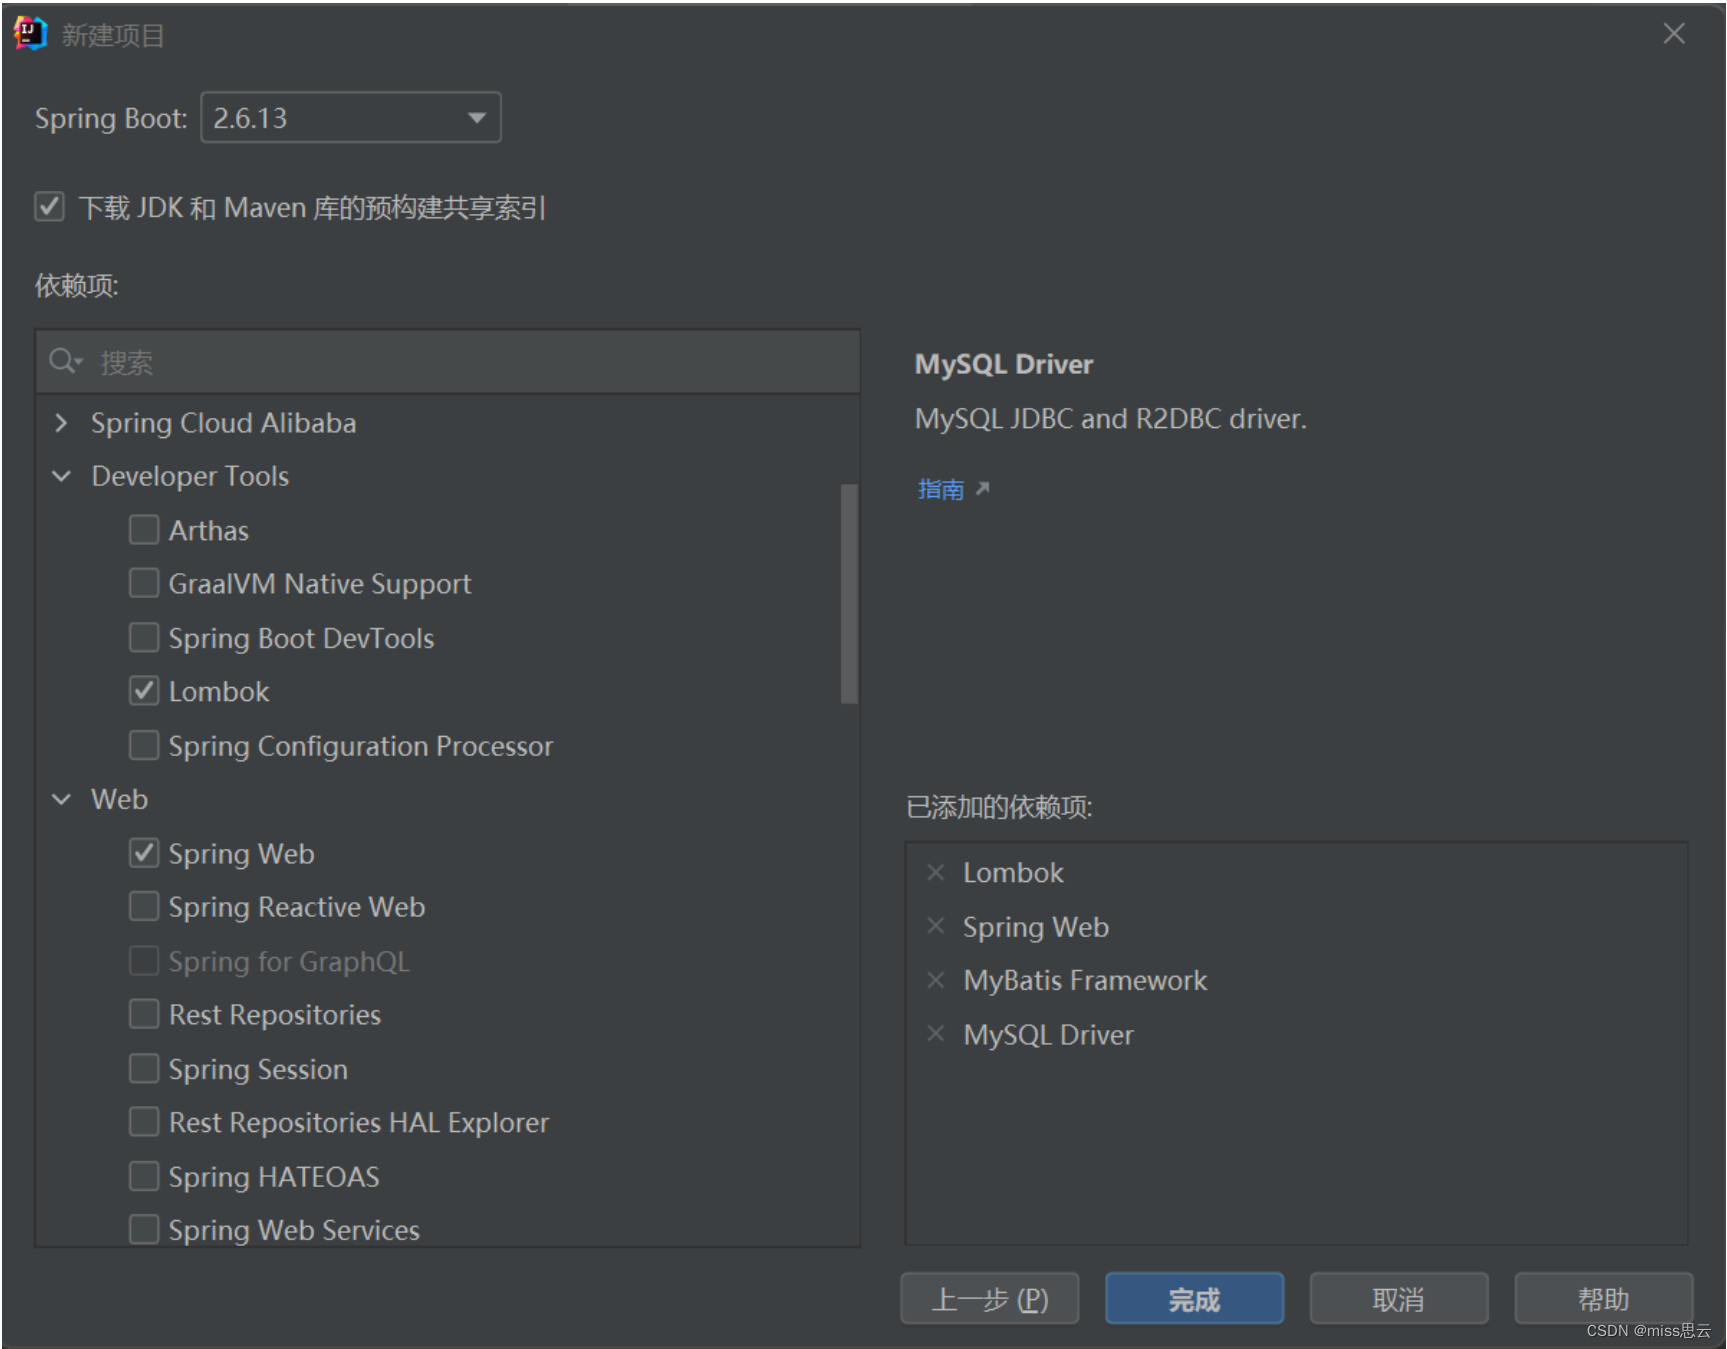This screenshot has height=1349, width=1727.
Task: Enable Spring Session checkbox
Action: 144,1068
